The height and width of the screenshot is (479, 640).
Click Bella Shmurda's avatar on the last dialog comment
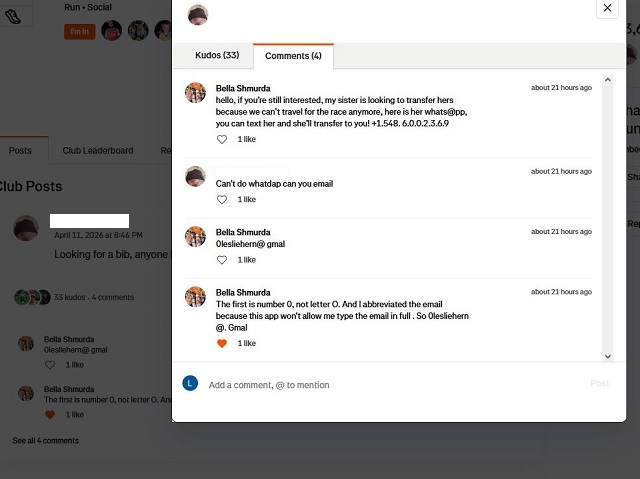(x=196, y=297)
